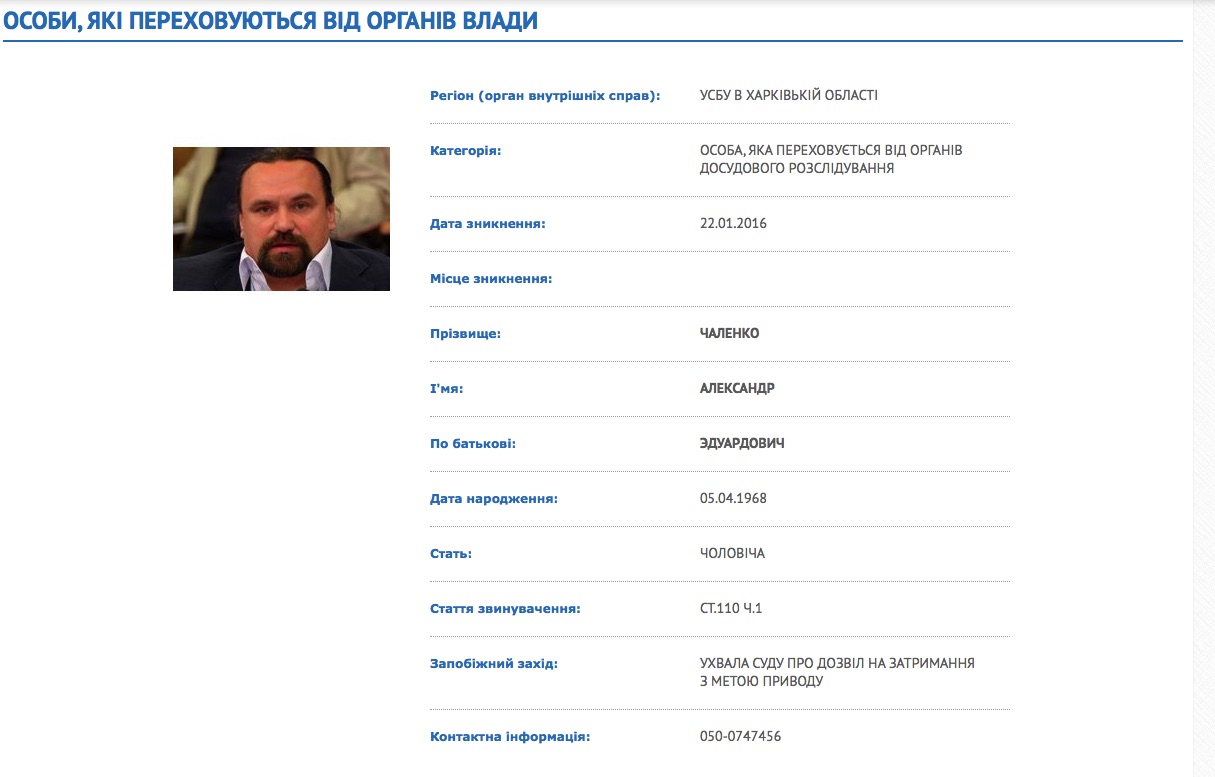Click the sex value 'ЧОЛОВІЧА'
1215x777 pixels.
point(732,553)
